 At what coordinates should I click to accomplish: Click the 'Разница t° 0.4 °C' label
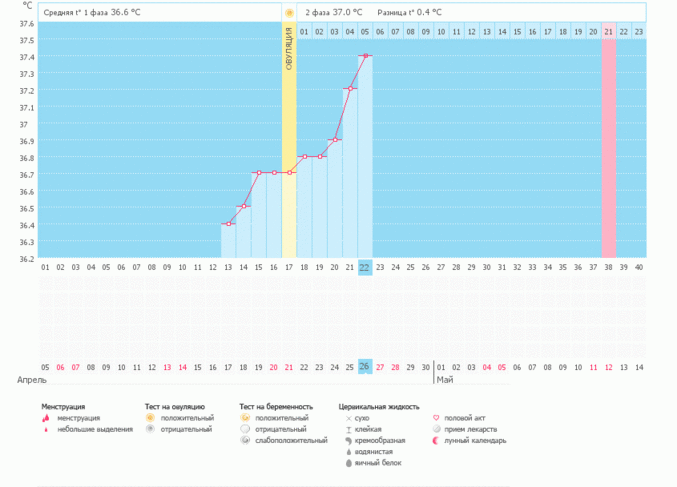pos(409,12)
